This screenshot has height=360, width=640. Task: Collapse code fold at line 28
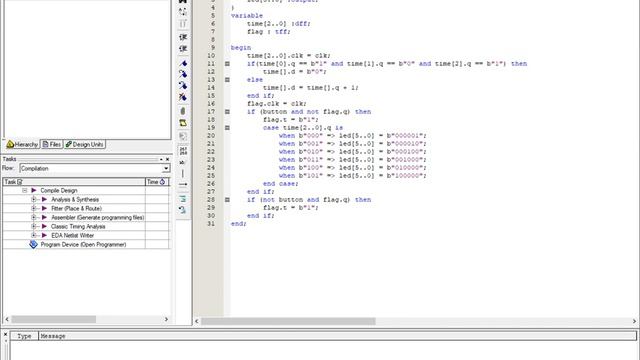click(x=227, y=200)
